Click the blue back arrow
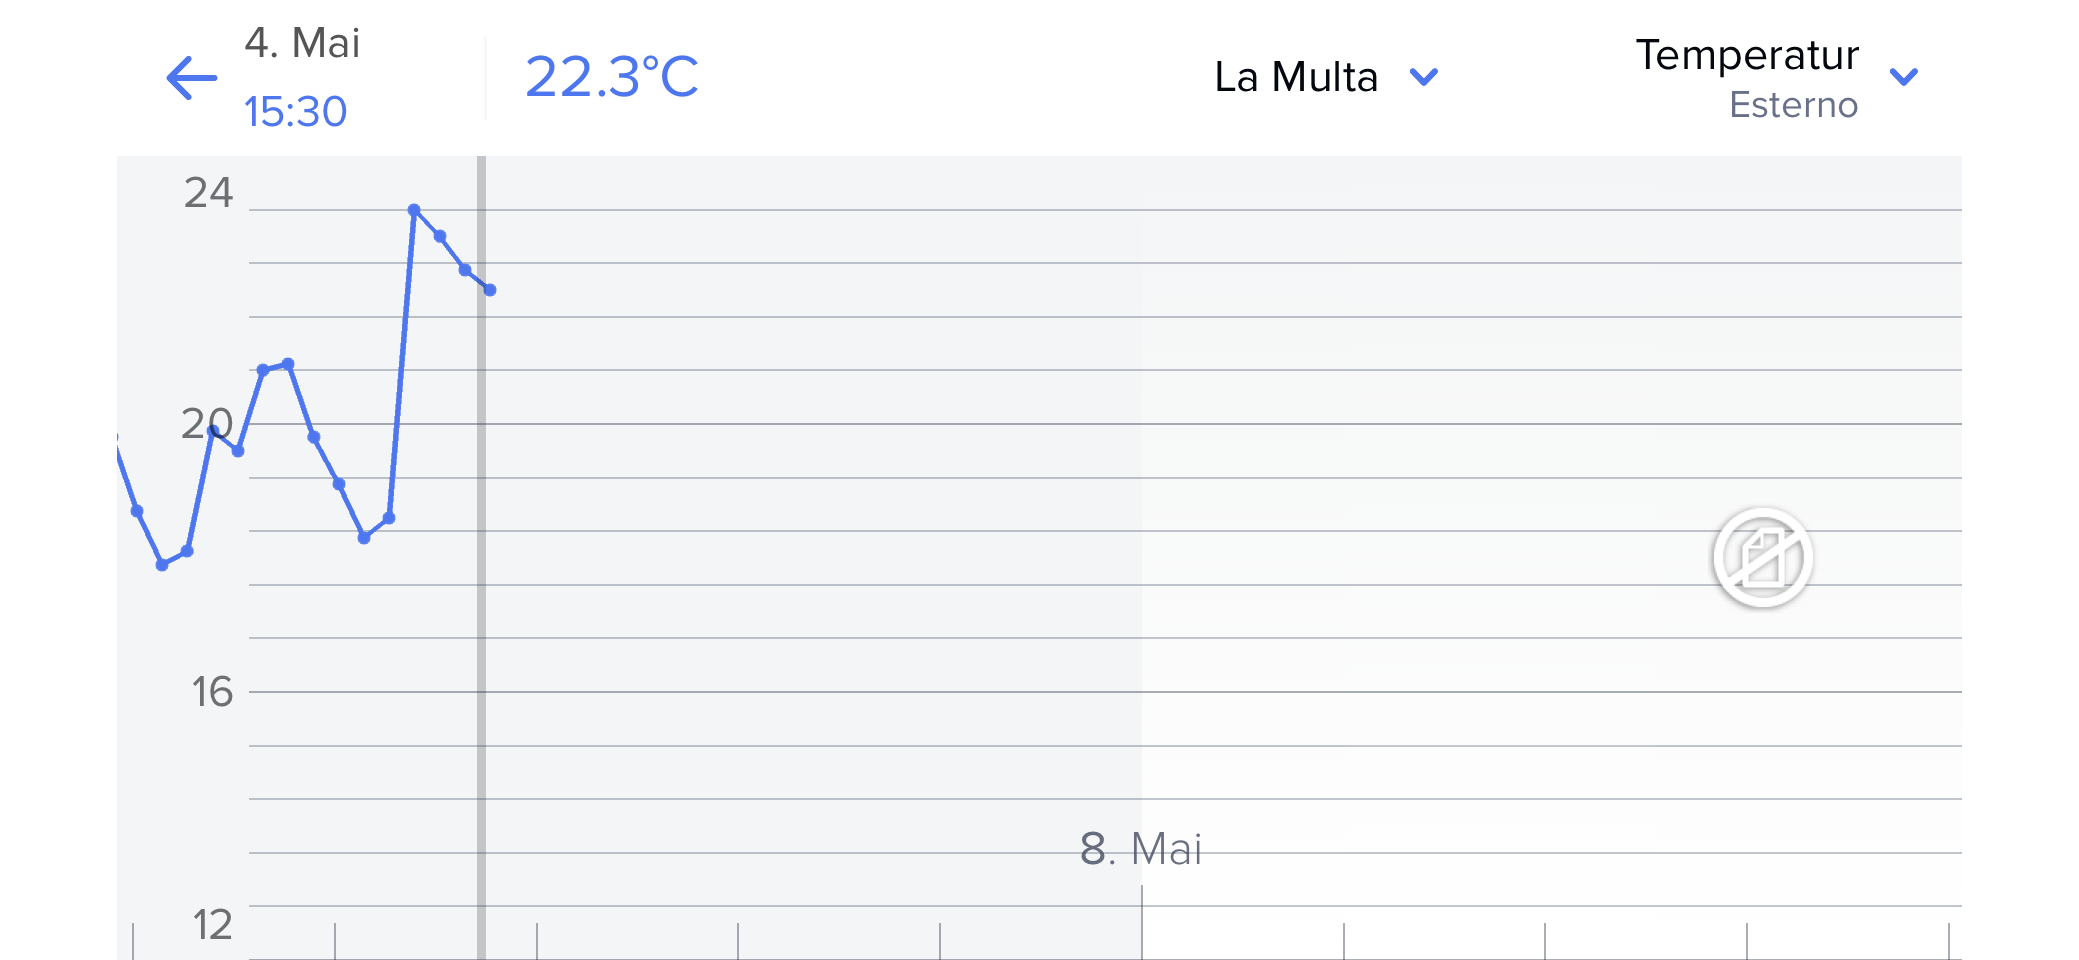 192,78
